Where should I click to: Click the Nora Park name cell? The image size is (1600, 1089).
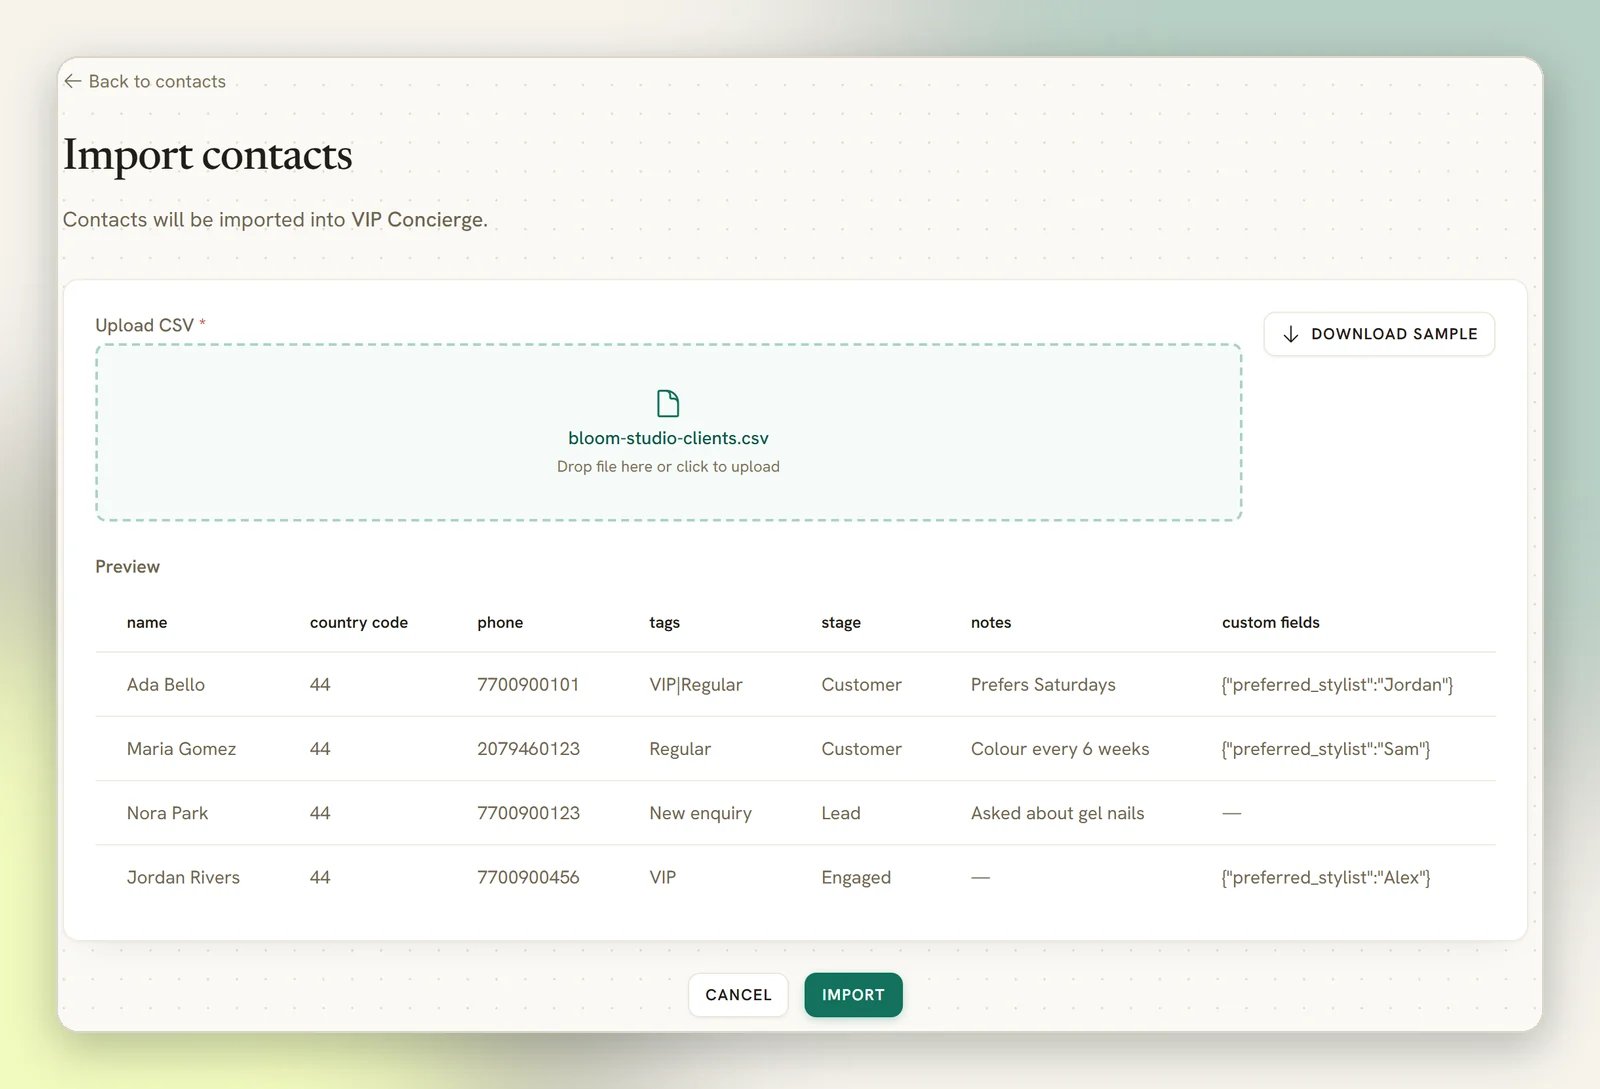tap(167, 813)
